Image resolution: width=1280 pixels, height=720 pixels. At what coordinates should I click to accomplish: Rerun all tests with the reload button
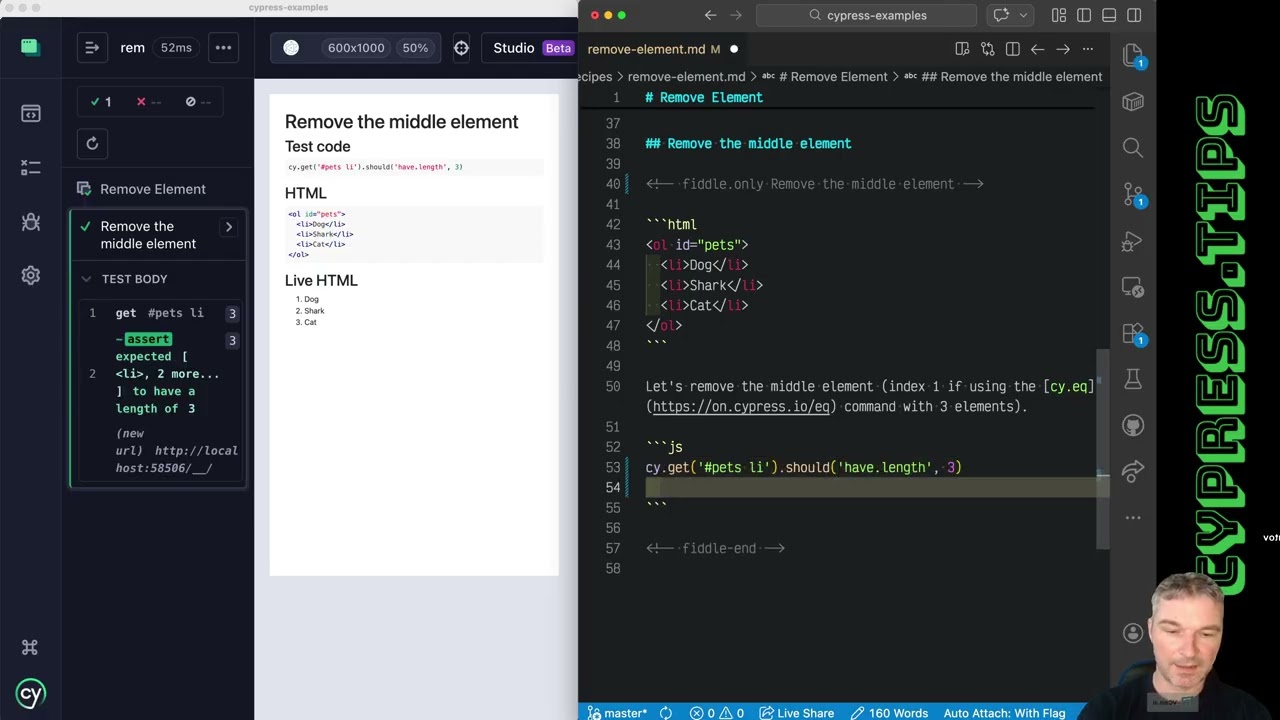(x=92, y=144)
